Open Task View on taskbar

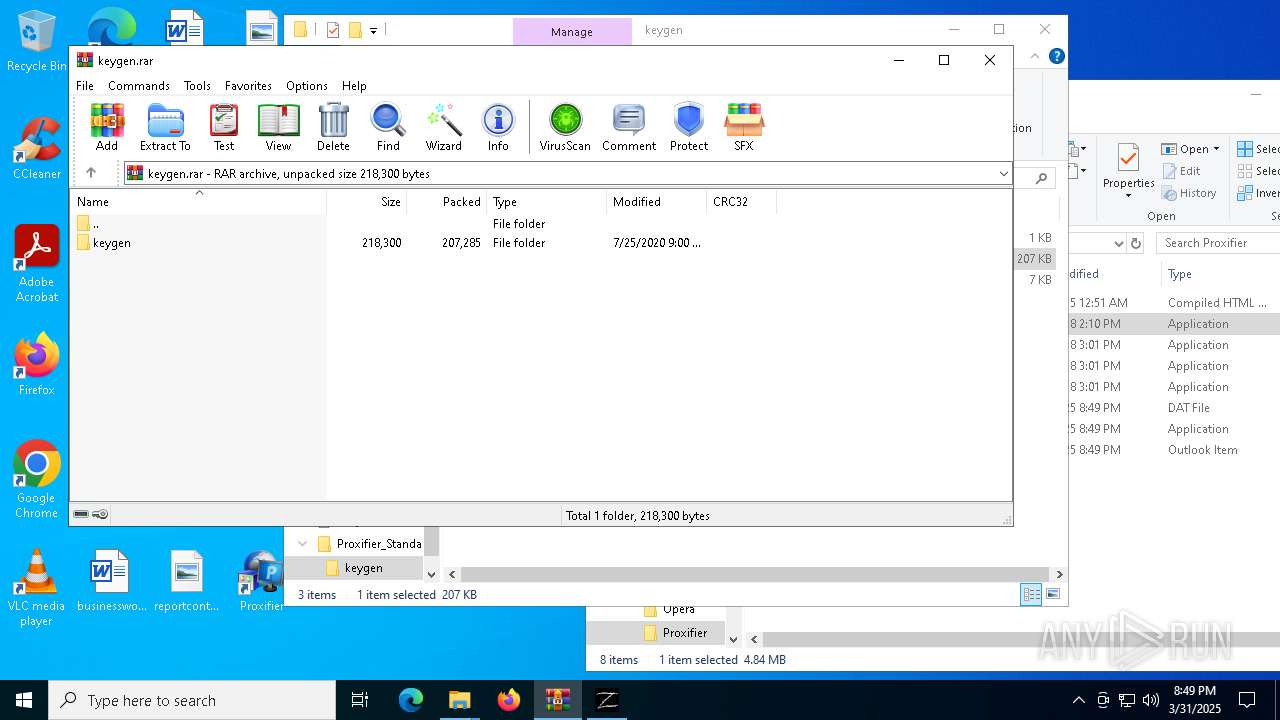coord(360,700)
